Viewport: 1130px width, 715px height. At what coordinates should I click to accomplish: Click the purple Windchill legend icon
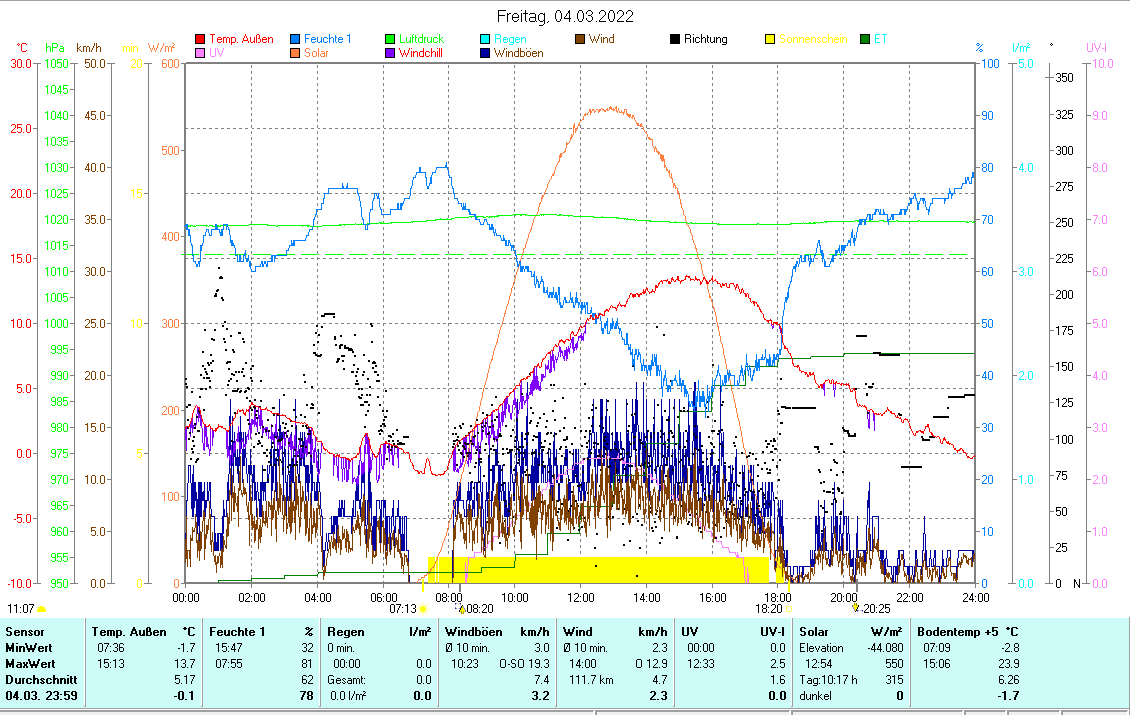[x=391, y=53]
